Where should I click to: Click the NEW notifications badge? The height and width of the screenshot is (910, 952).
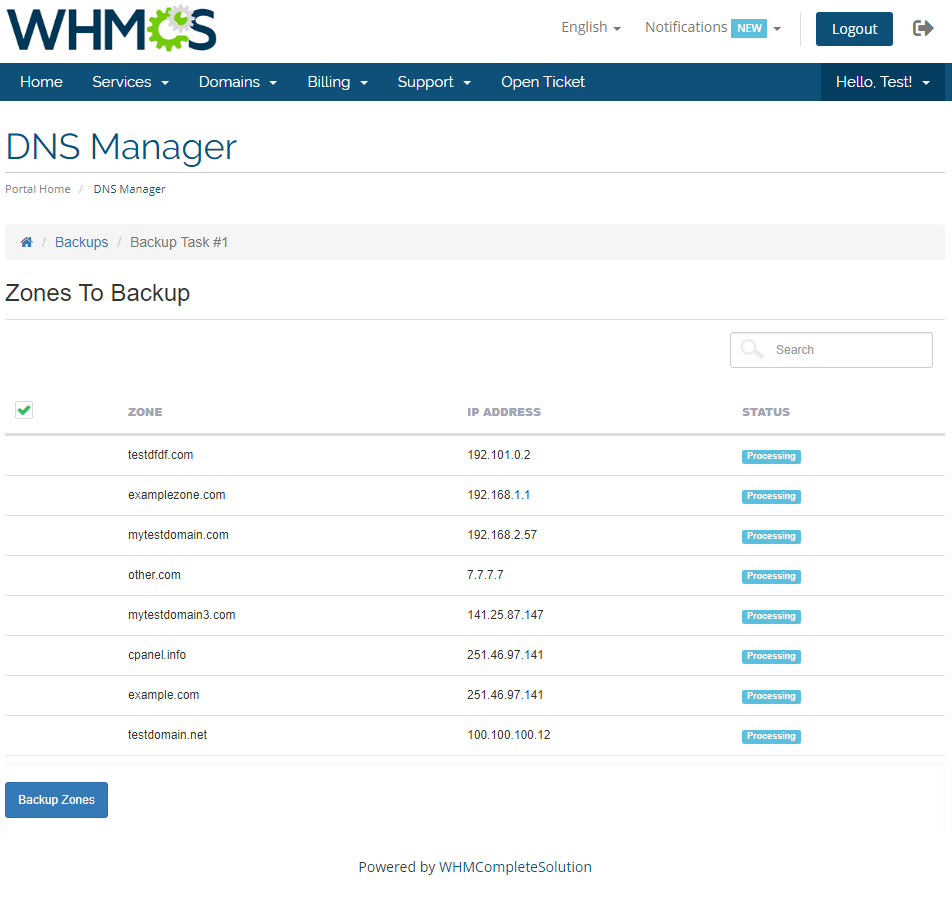click(x=749, y=28)
